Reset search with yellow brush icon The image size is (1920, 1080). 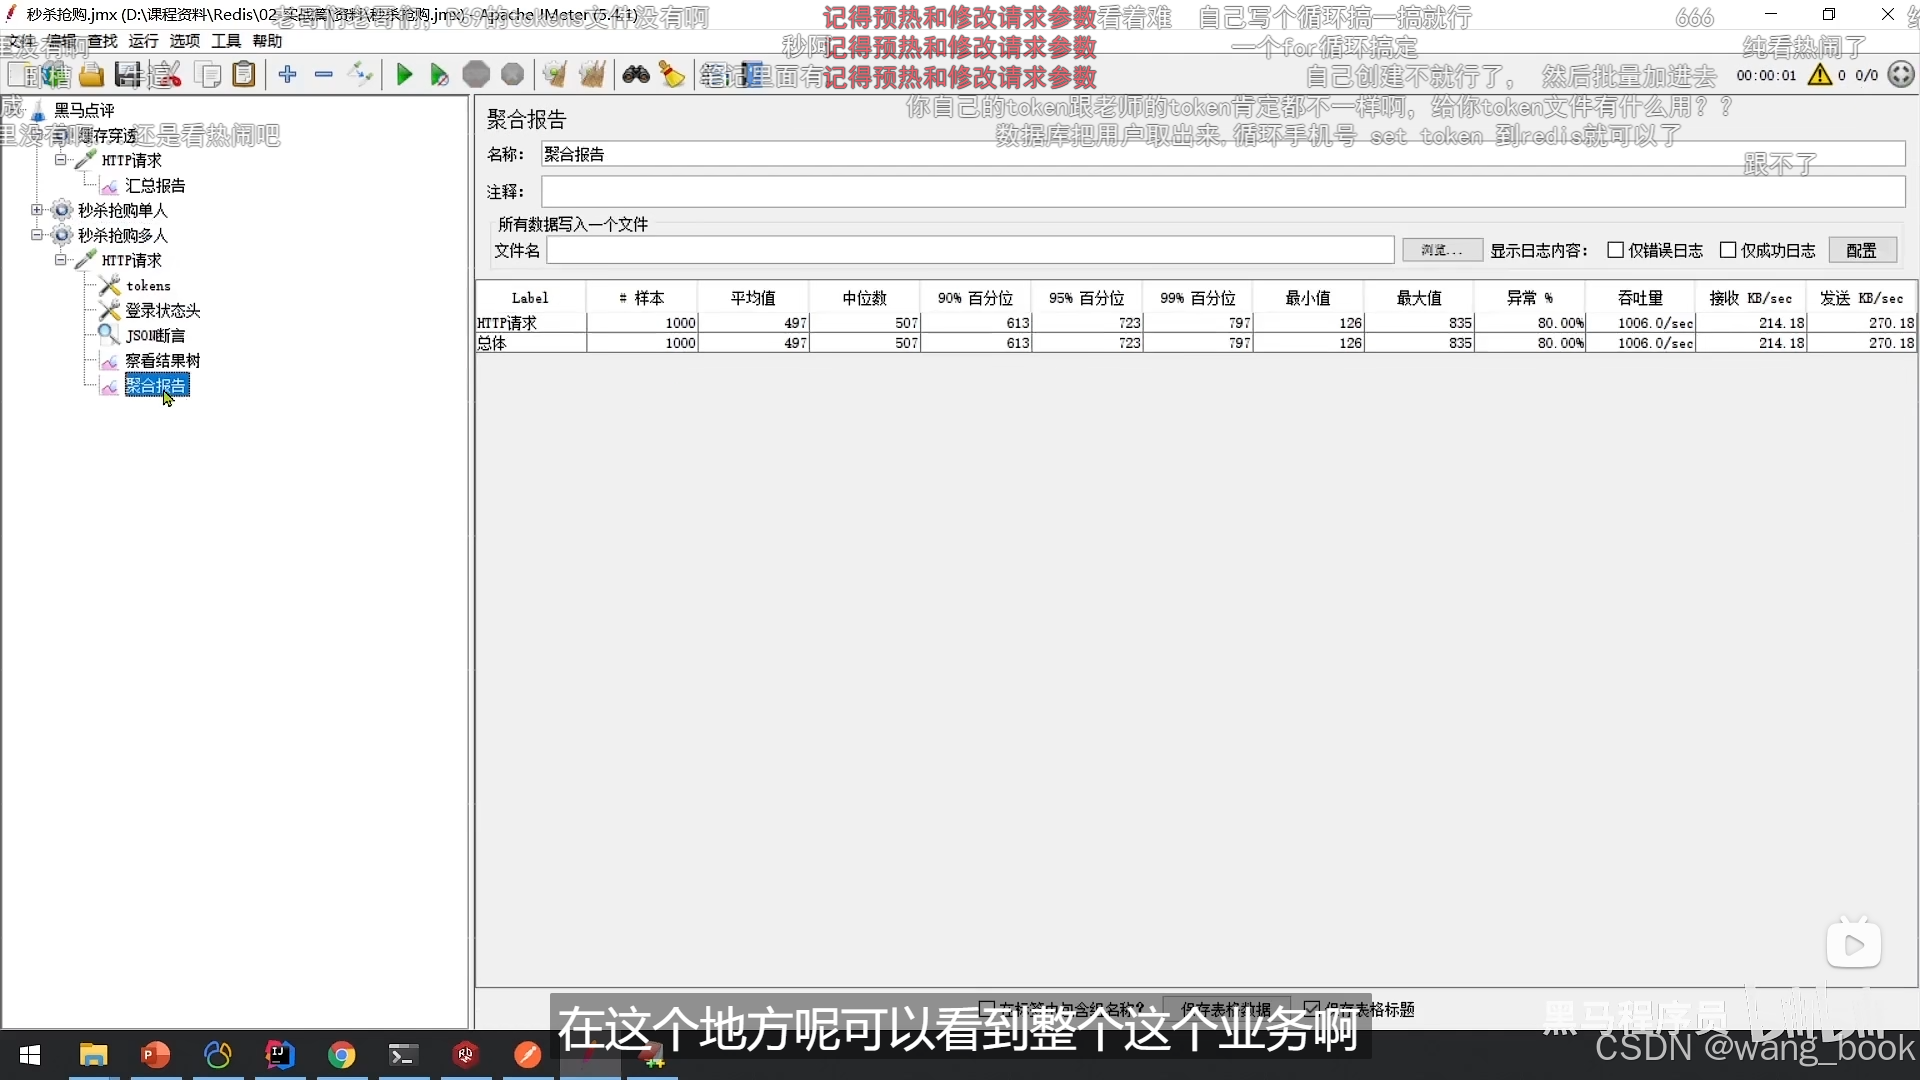tap(672, 75)
